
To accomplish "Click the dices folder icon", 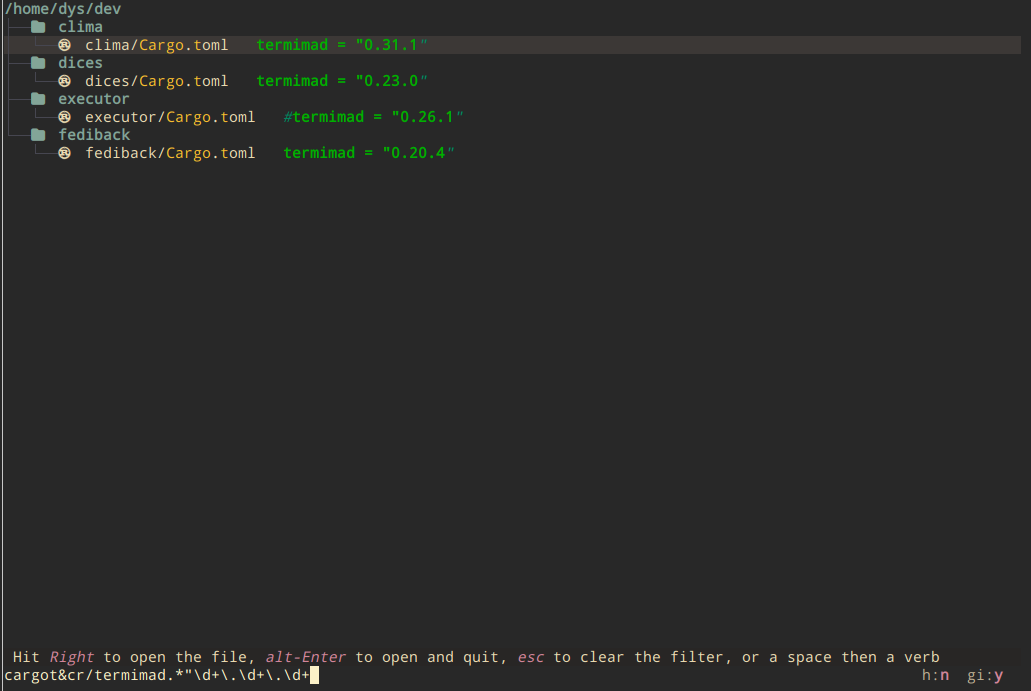I will [38, 63].
